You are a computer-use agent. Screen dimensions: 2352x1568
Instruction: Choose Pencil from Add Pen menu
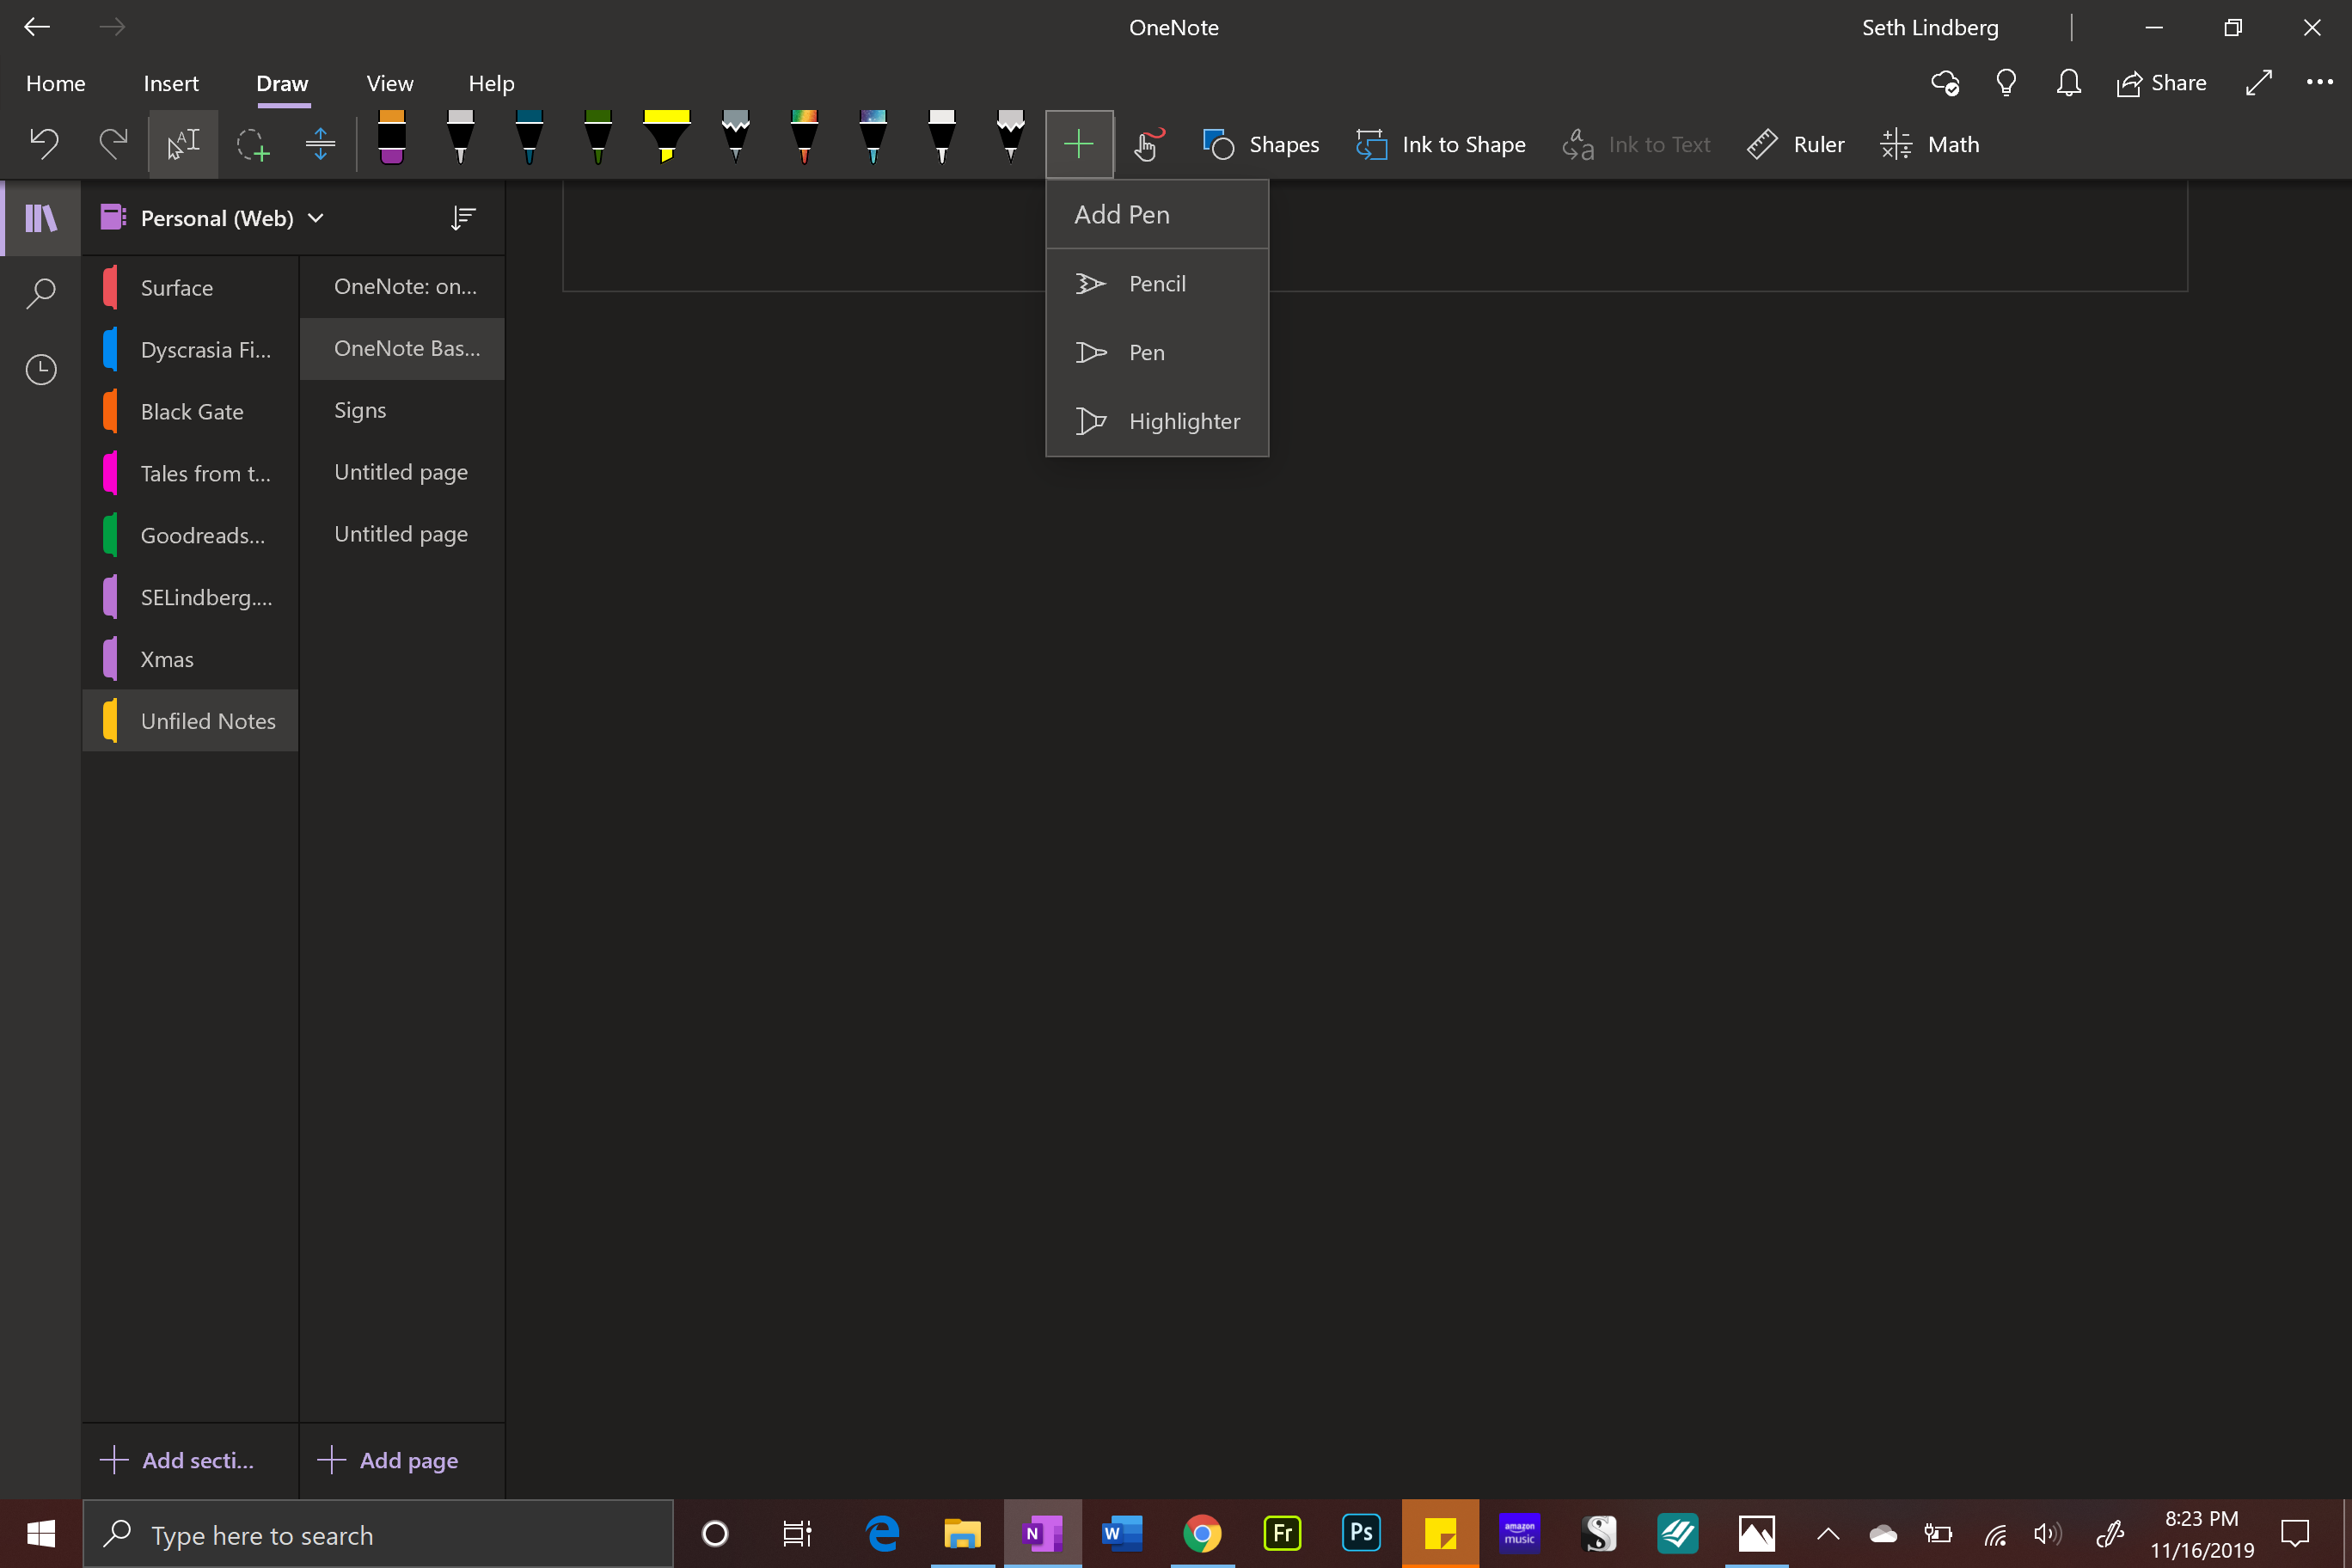tap(1157, 284)
